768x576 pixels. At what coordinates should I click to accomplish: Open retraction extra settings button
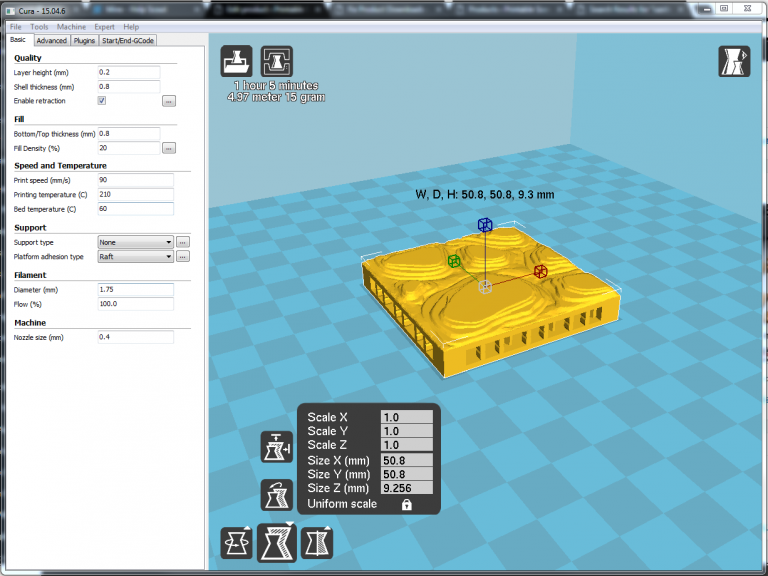[x=169, y=101]
